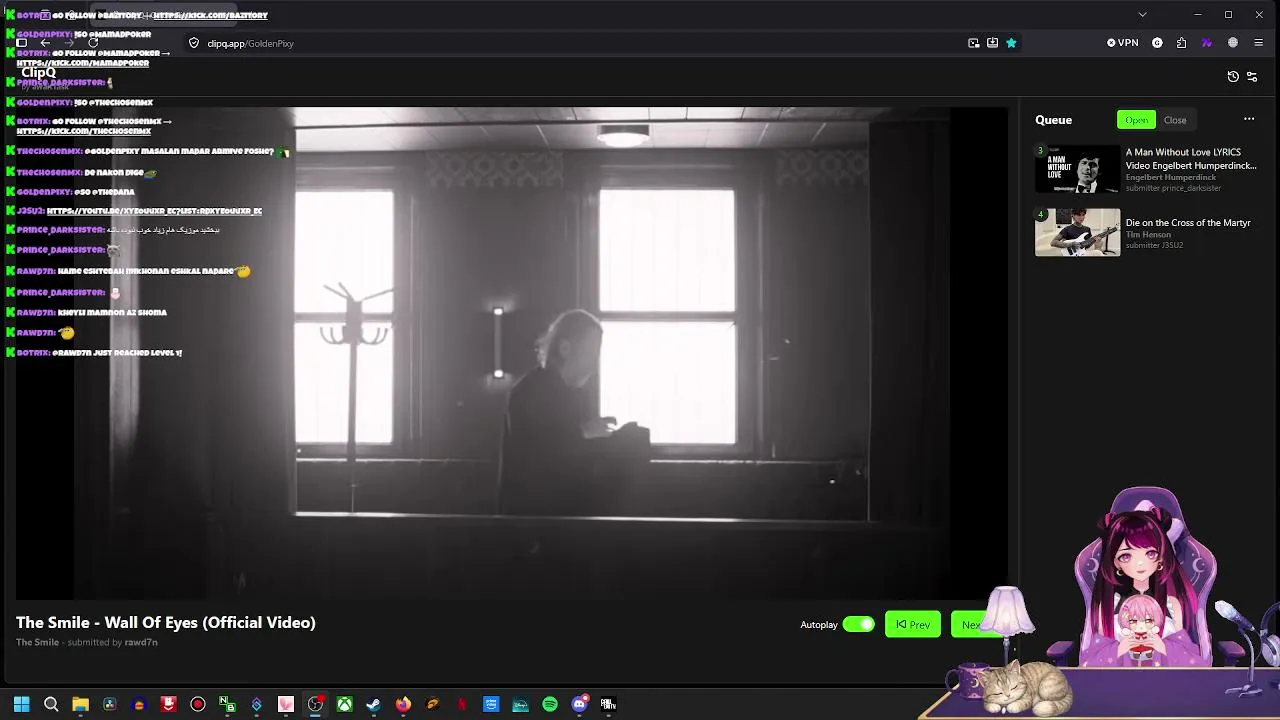Expand the tab list chevron in title bar
1280x720 pixels.
pos(1142,15)
